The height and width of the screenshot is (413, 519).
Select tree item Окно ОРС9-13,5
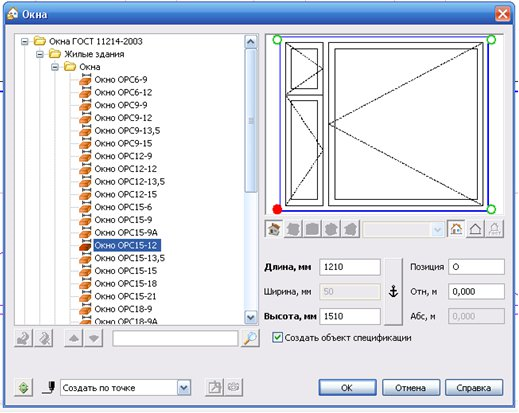[x=127, y=131]
